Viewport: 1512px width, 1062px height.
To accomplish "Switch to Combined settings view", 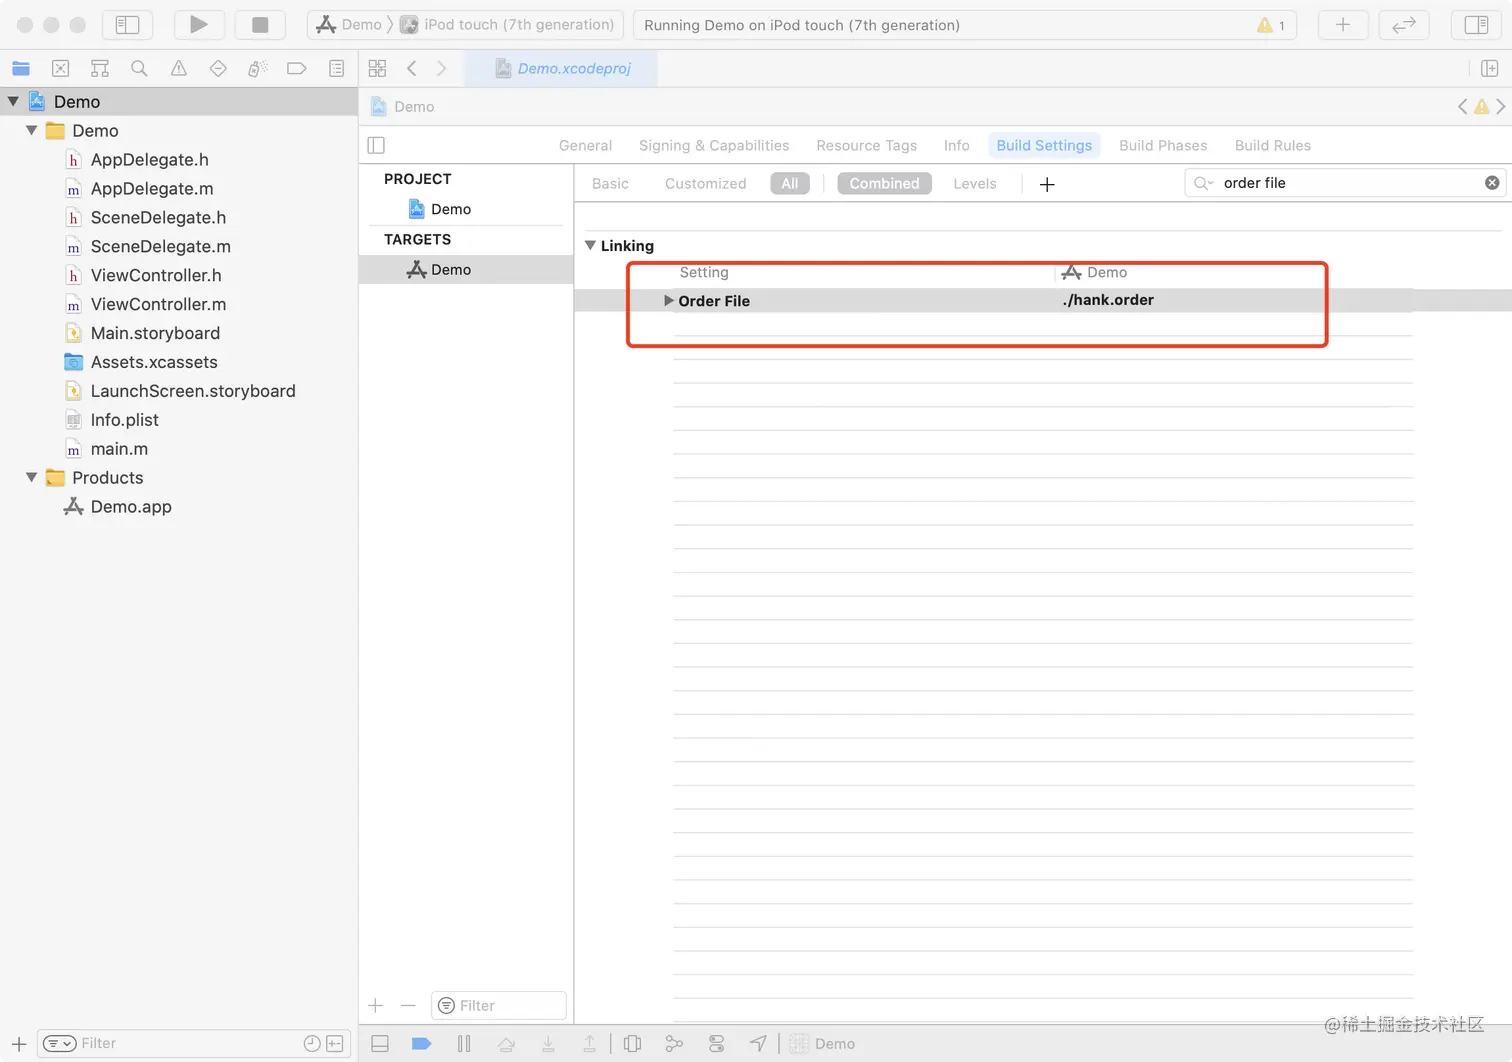I will 884,183.
